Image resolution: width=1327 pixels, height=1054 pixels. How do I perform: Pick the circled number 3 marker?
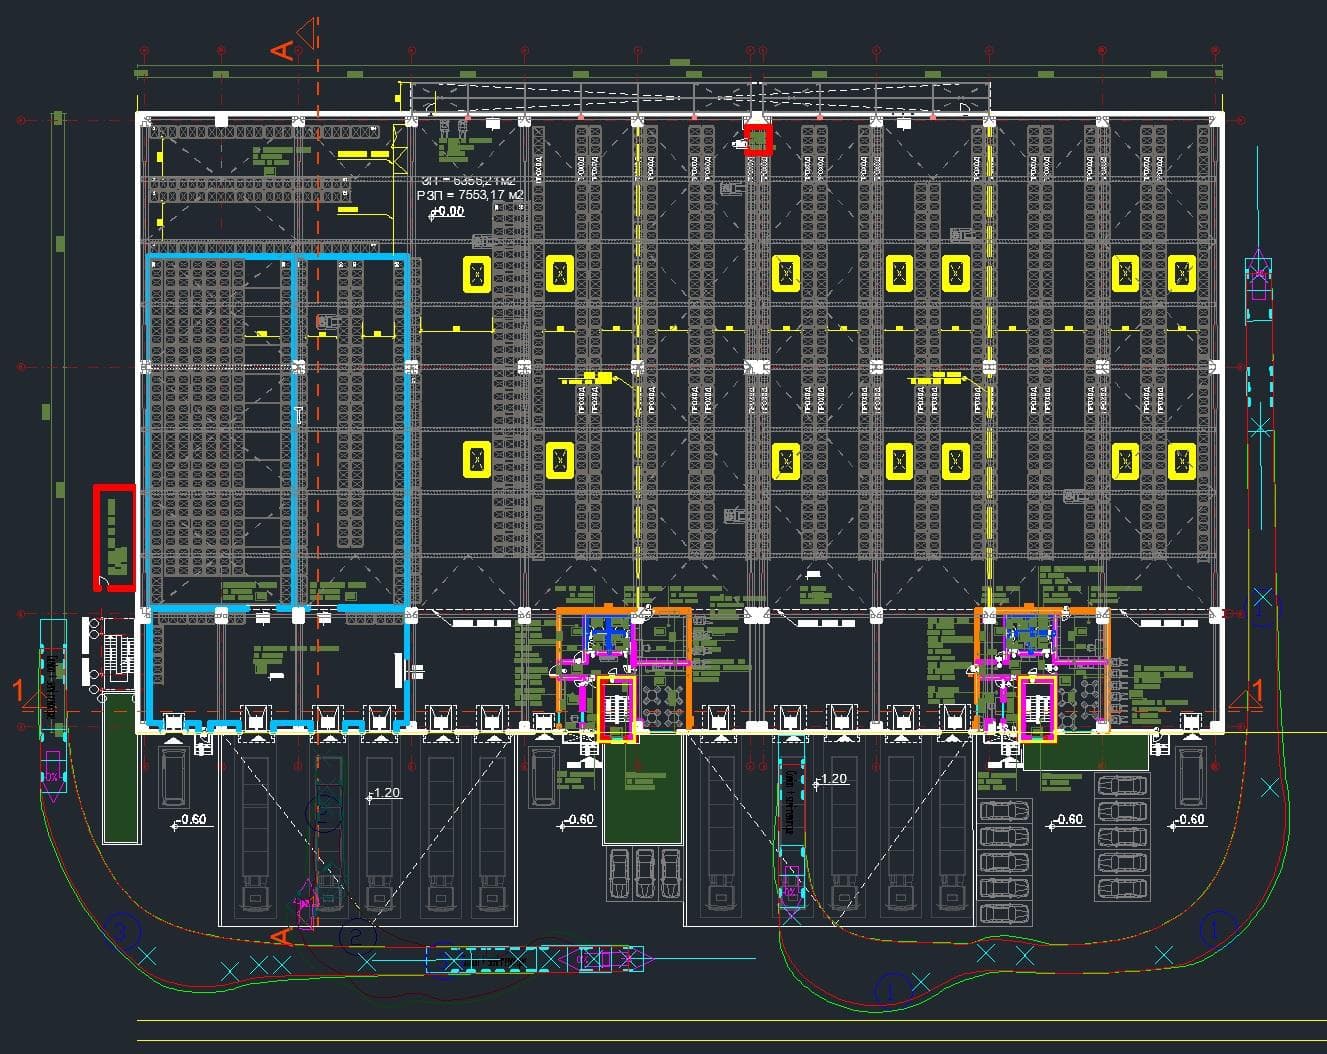click(123, 933)
